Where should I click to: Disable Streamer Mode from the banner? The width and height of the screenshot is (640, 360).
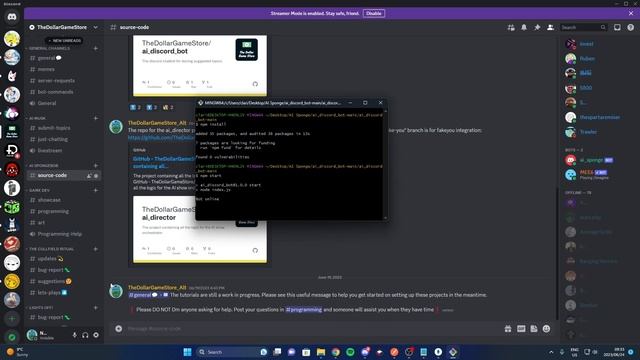(x=373, y=13)
